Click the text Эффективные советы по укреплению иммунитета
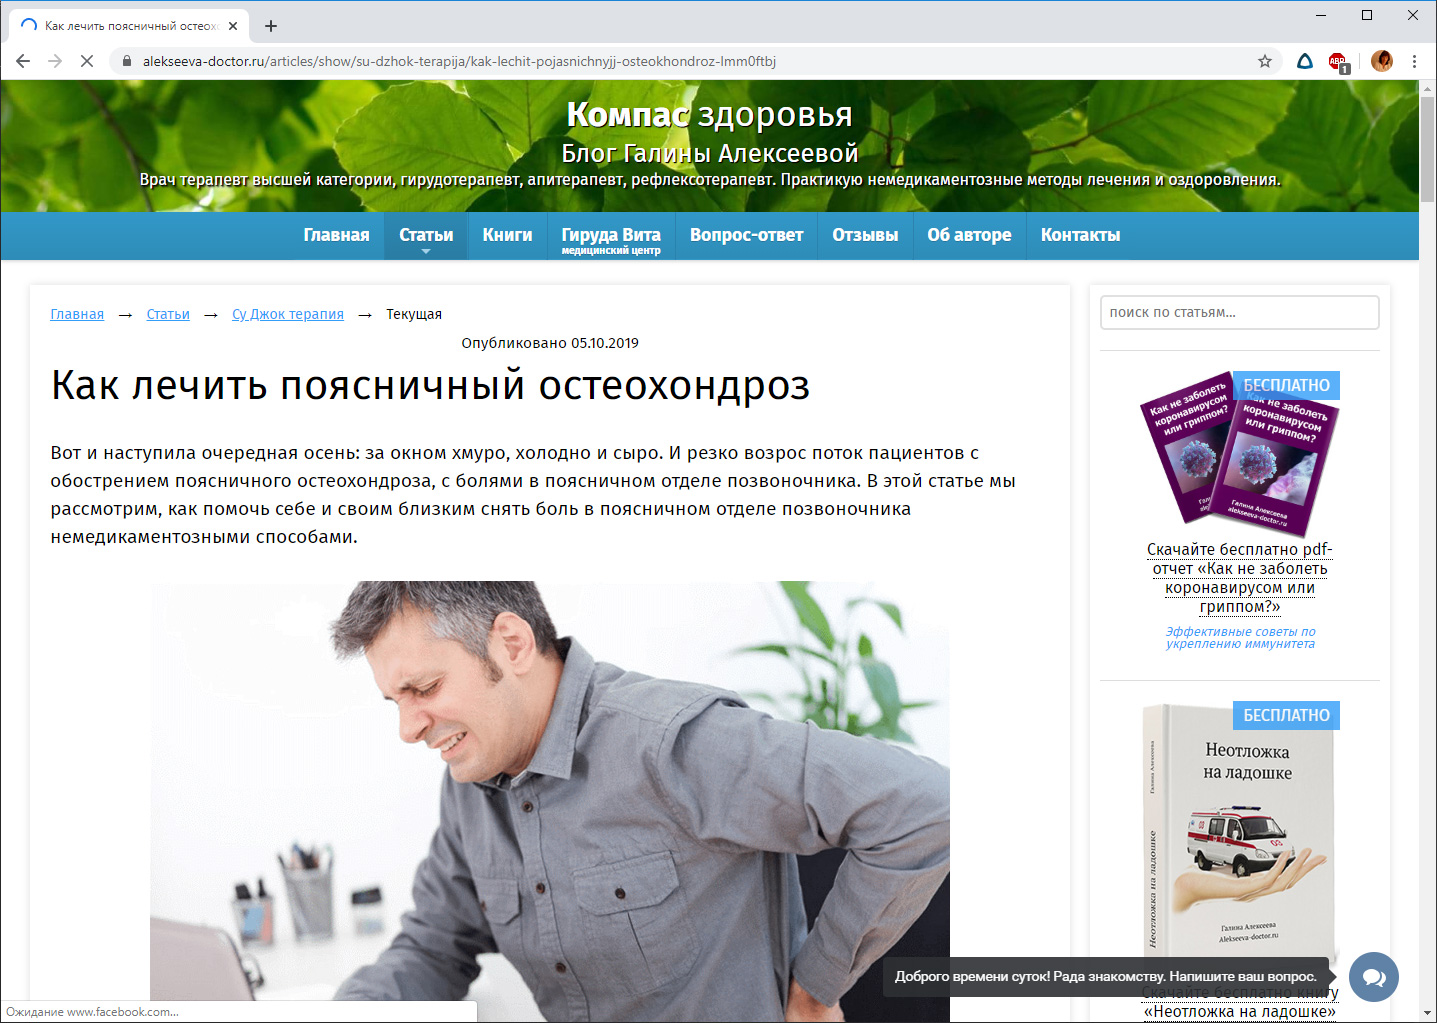1437x1023 pixels. [x=1240, y=638]
